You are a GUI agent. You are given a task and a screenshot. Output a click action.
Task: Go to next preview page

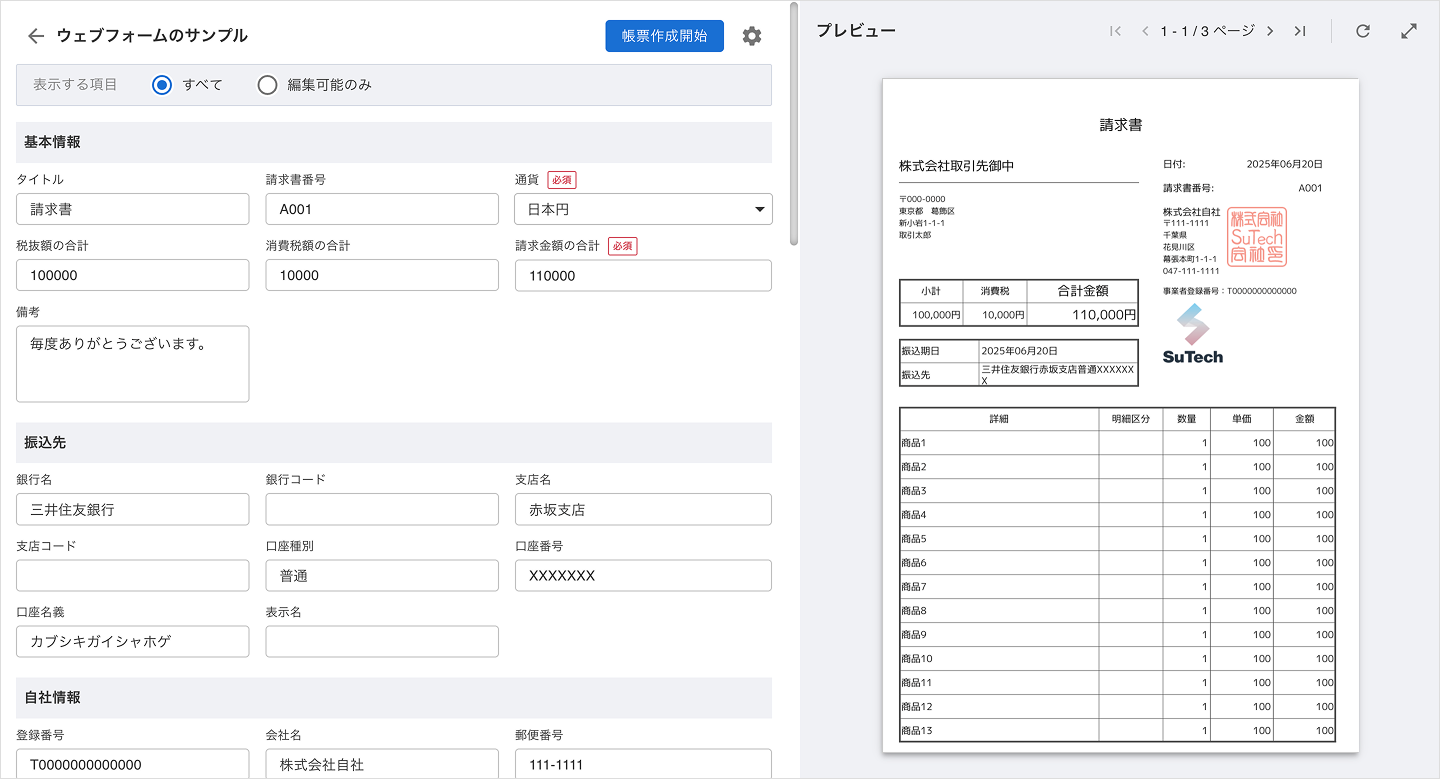pos(1270,31)
